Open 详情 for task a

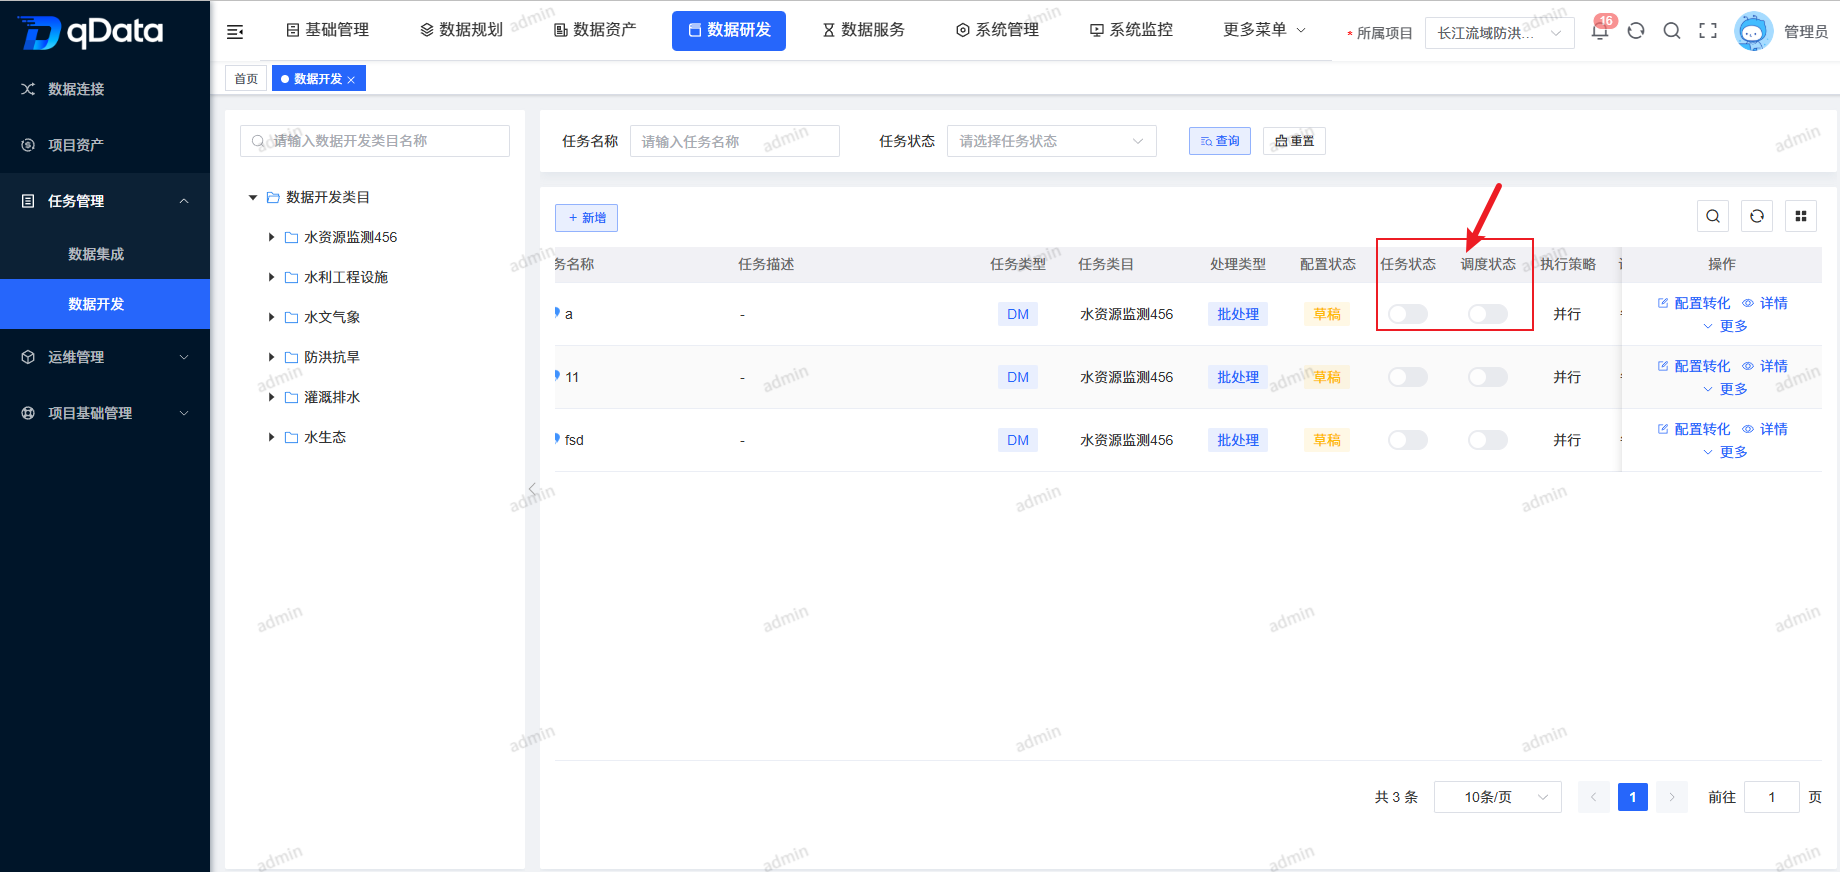click(x=1765, y=303)
